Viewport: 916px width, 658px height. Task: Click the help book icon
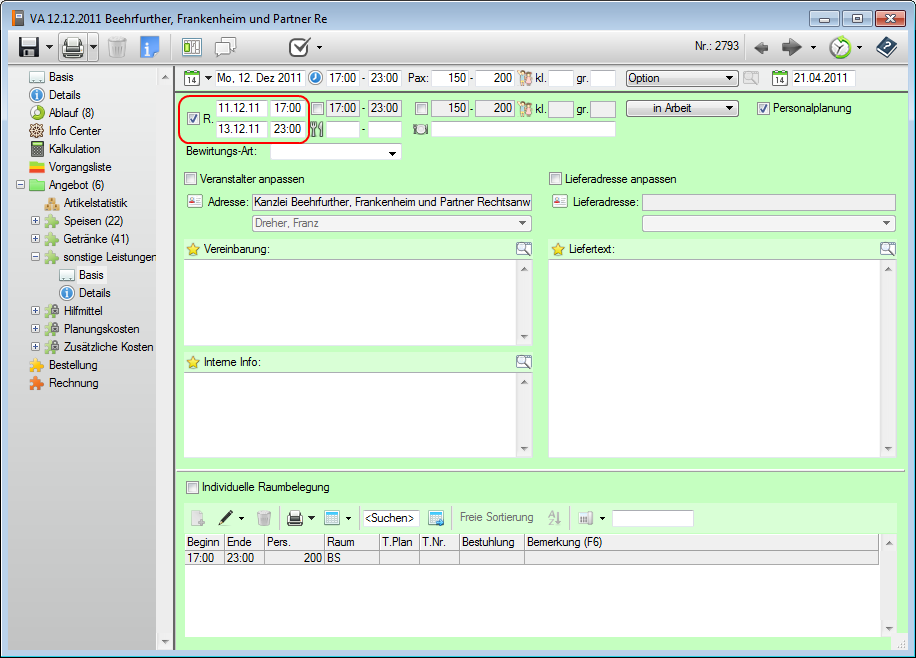(886, 47)
